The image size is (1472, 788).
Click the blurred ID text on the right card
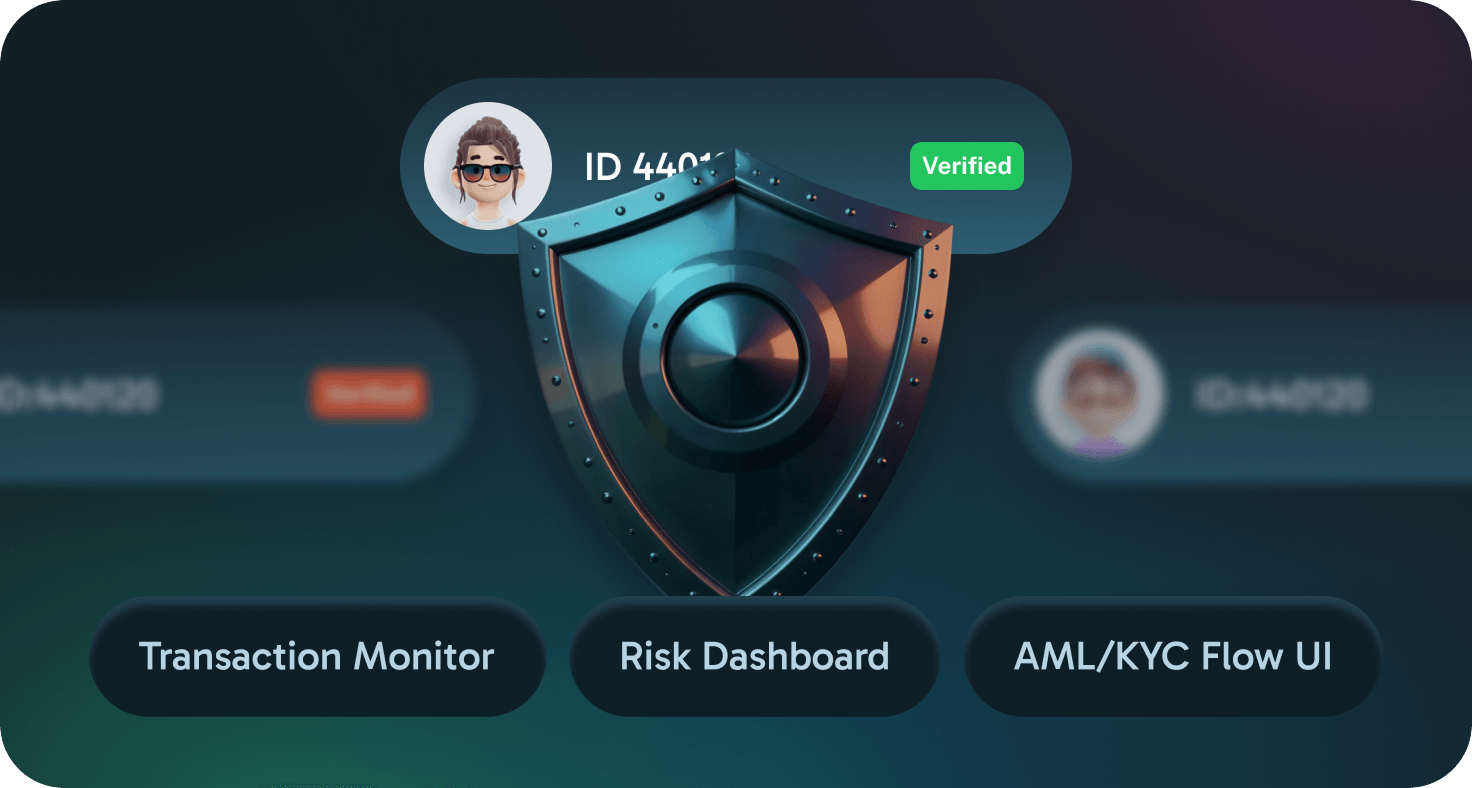1280,396
